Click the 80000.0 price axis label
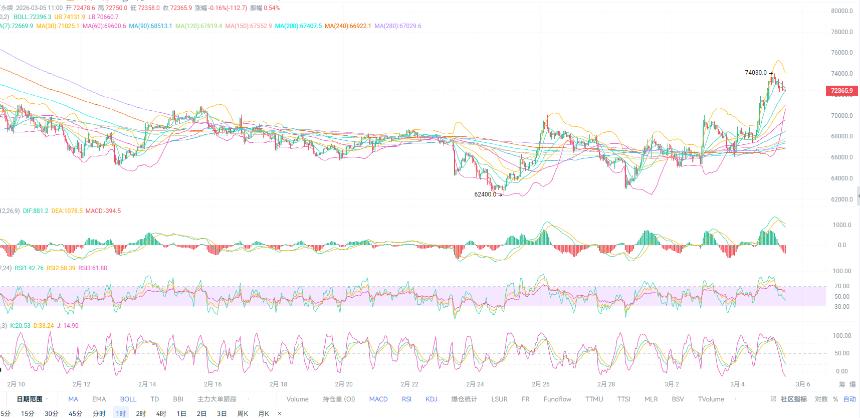860x418 pixels. [841, 10]
